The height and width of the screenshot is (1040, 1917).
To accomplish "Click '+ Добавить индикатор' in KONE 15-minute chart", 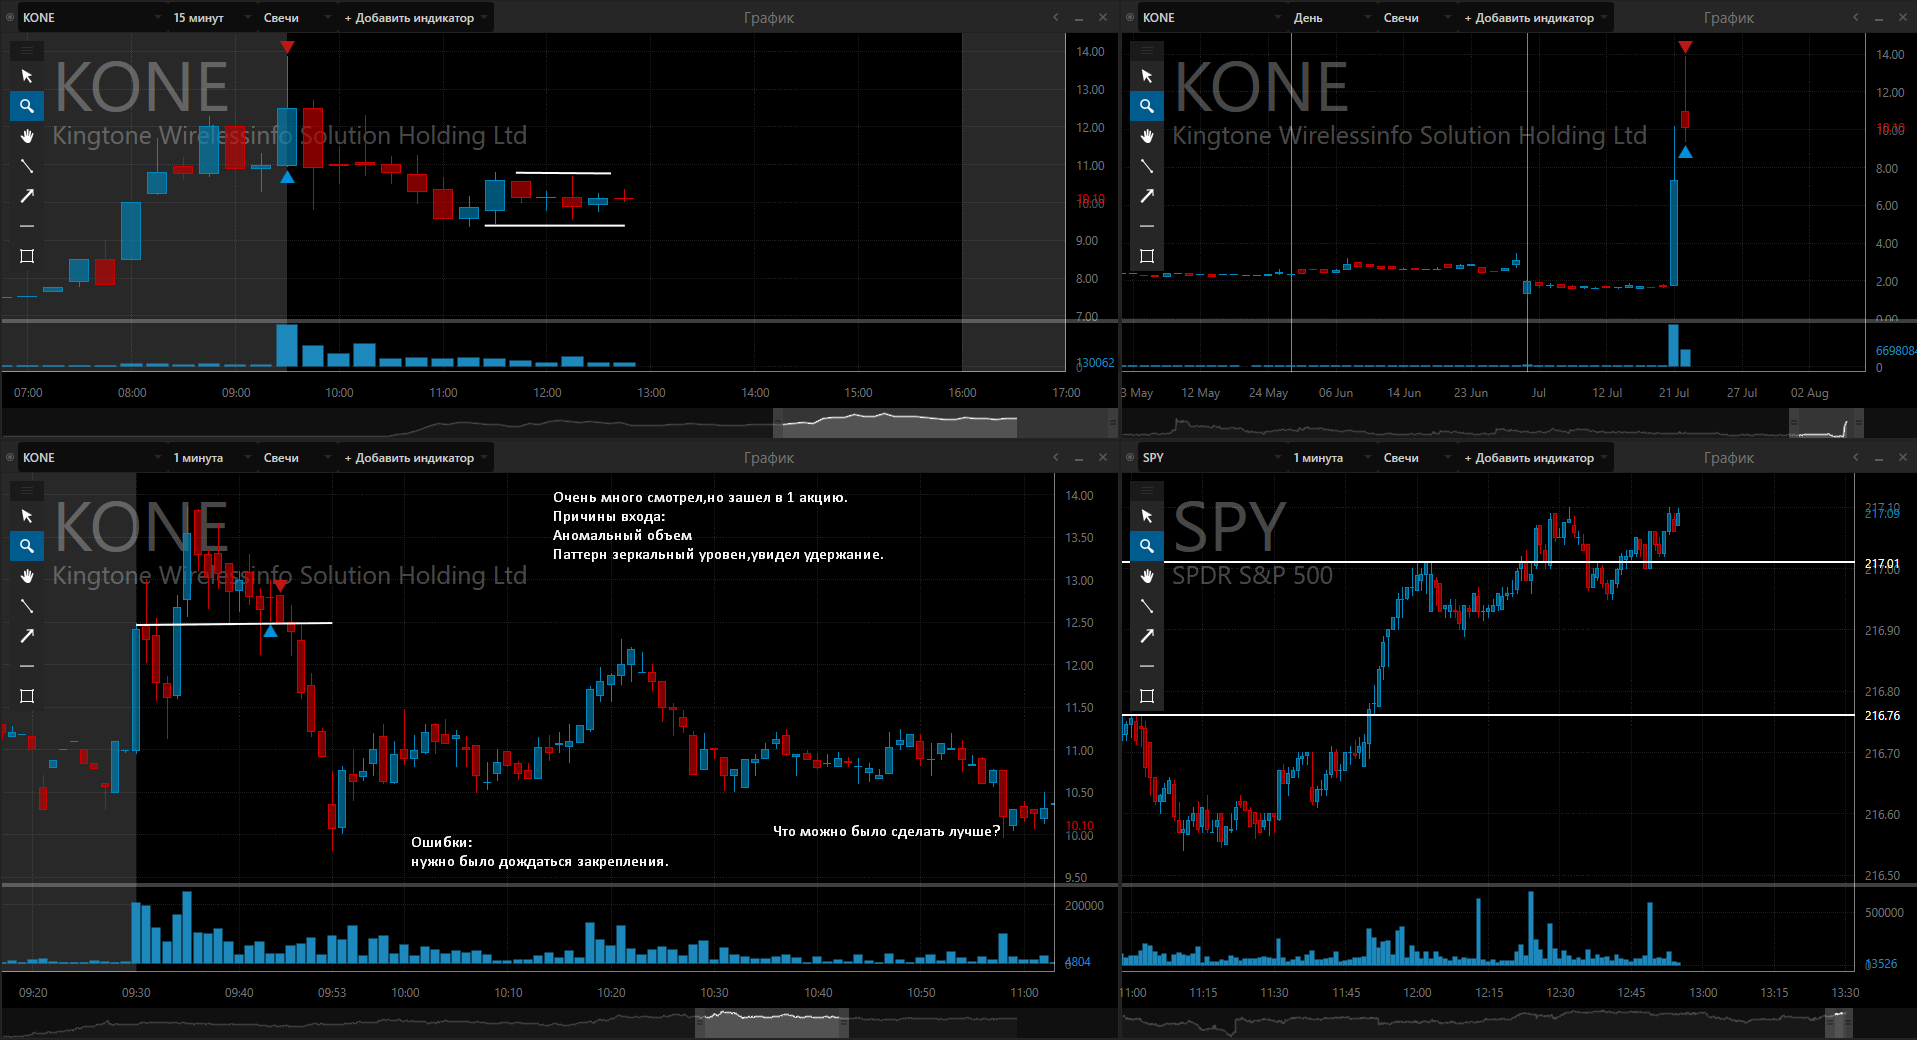I will pyautogui.click(x=415, y=18).
